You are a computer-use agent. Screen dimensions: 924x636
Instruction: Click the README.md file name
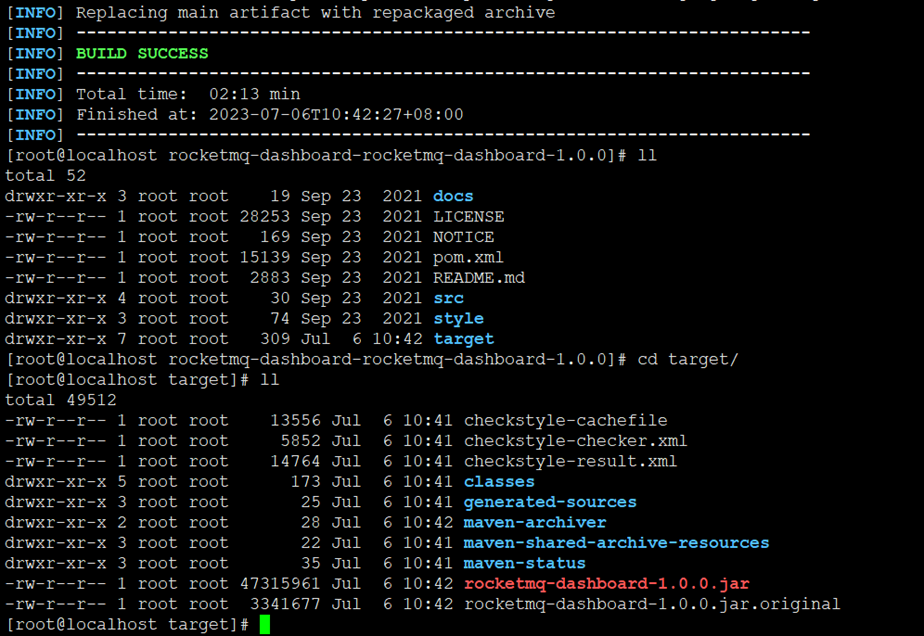(479, 278)
